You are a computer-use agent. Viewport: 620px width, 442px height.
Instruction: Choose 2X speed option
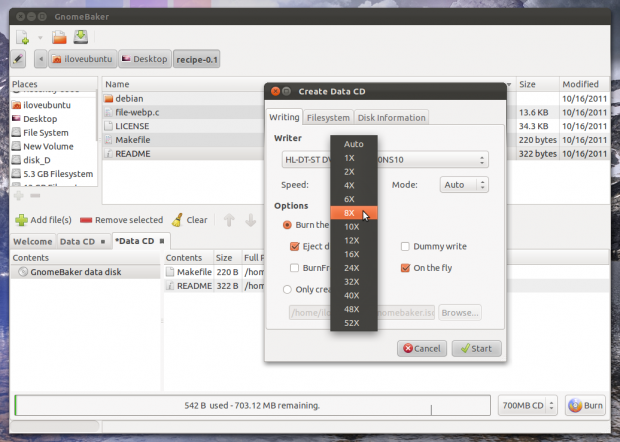[353, 172]
